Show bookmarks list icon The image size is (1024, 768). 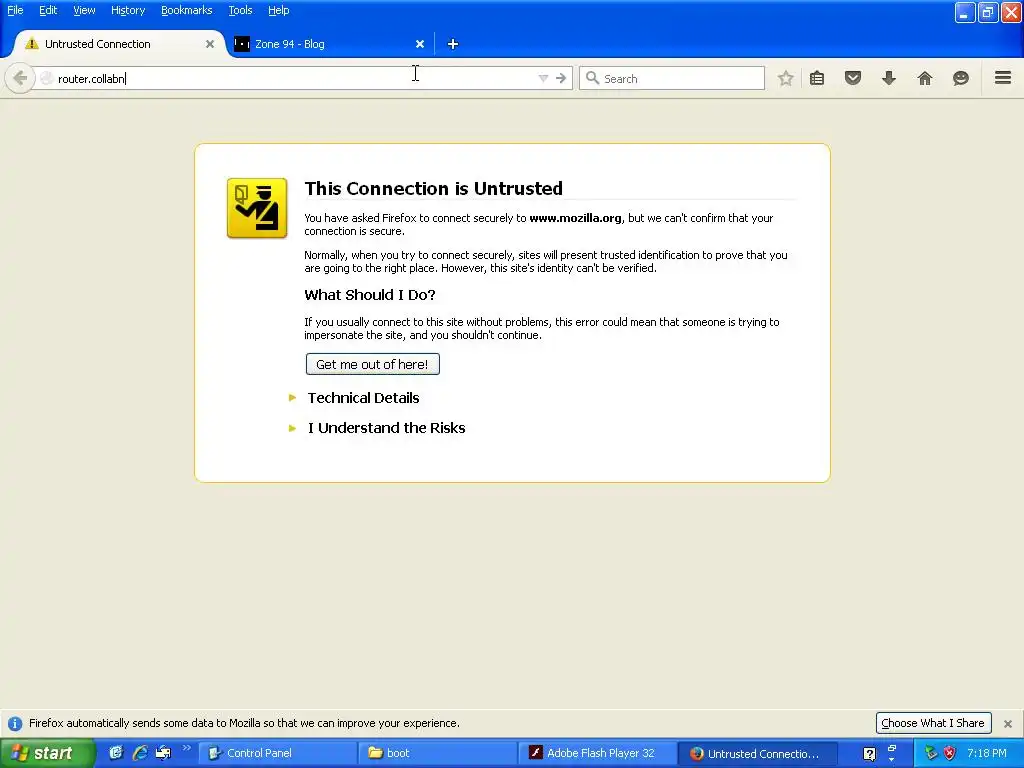pyautogui.click(x=817, y=78)
